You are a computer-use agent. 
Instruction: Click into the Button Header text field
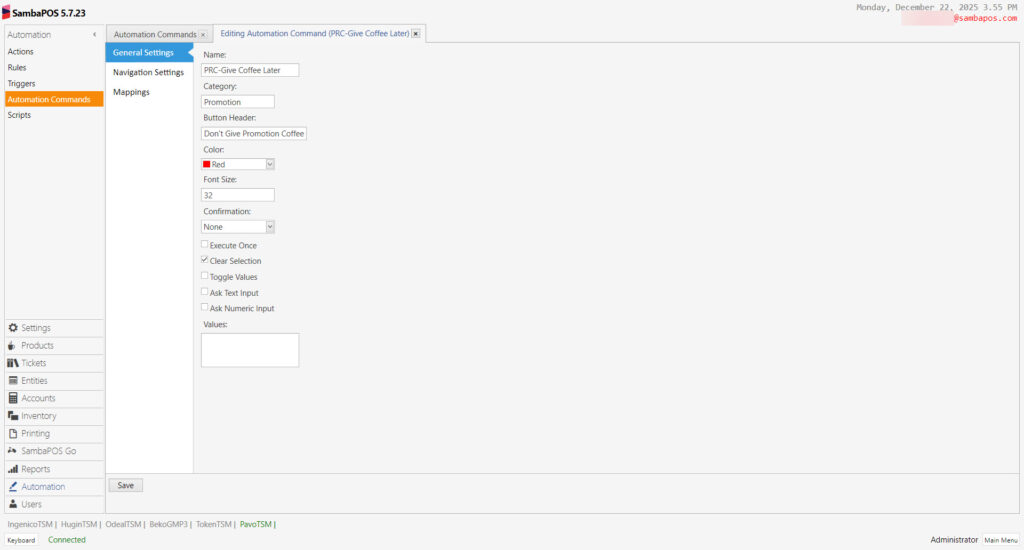coord(254,133)
